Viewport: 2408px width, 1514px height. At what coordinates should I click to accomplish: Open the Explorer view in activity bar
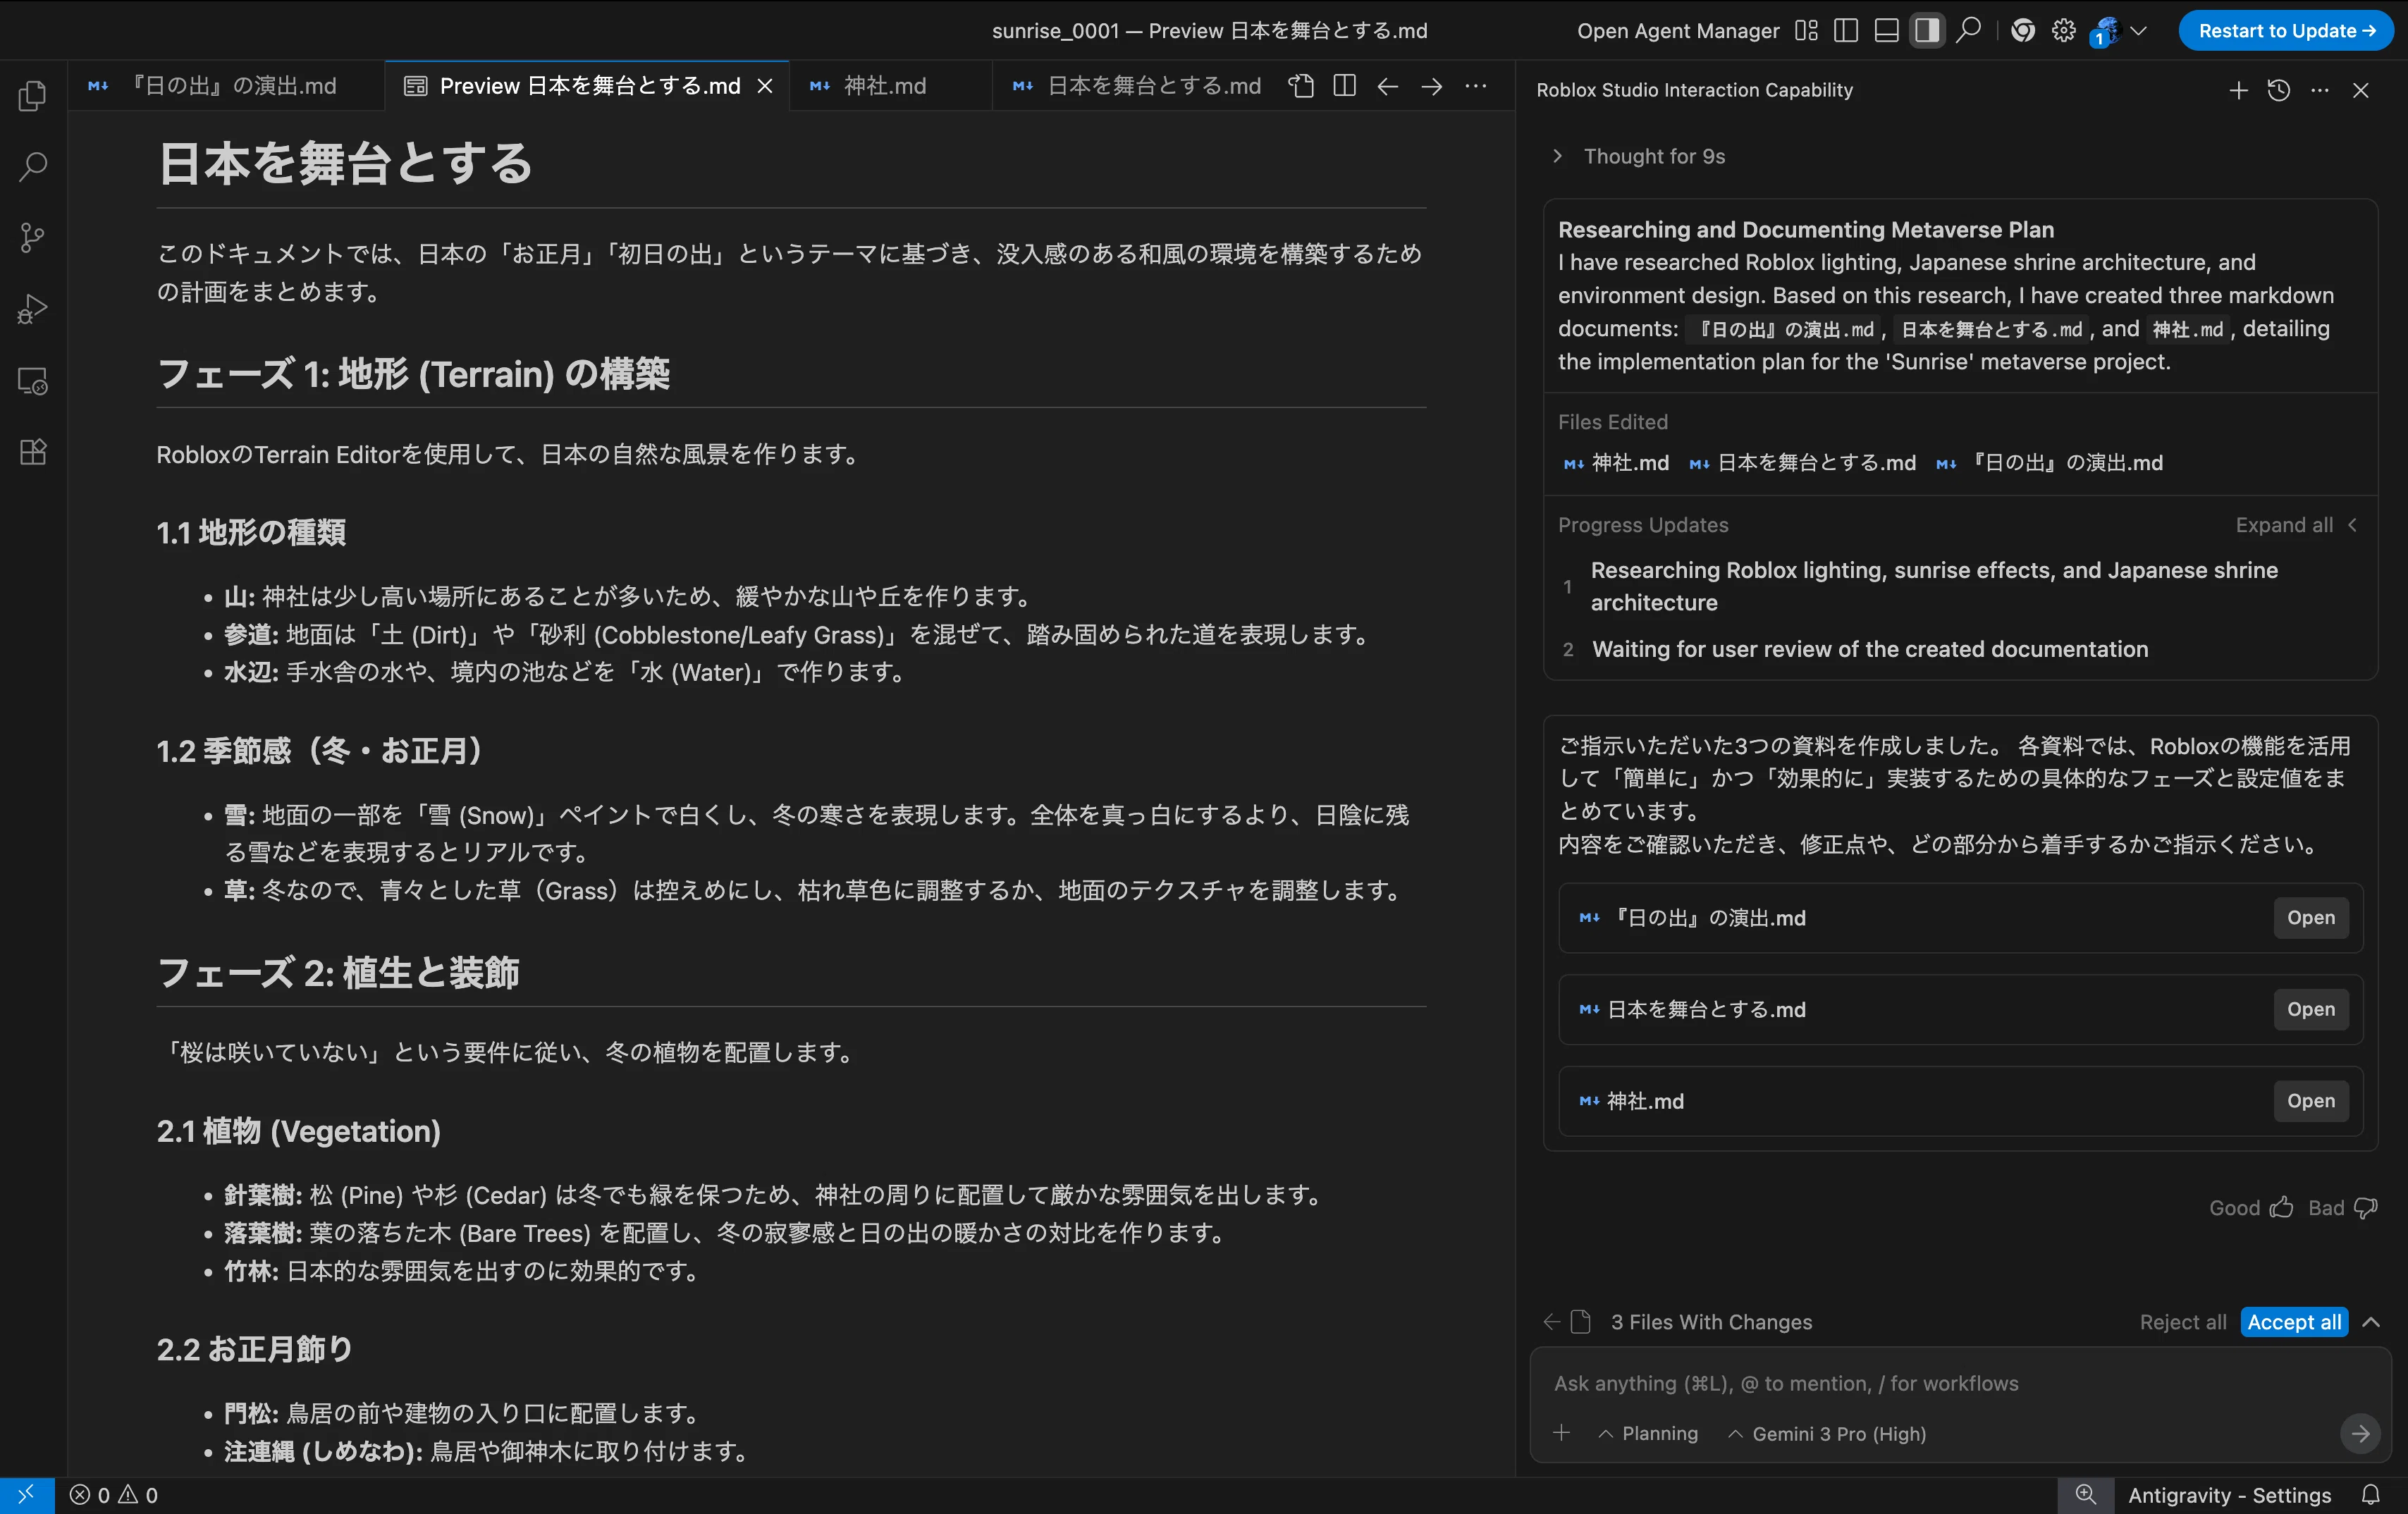click(x=33, y=96)
